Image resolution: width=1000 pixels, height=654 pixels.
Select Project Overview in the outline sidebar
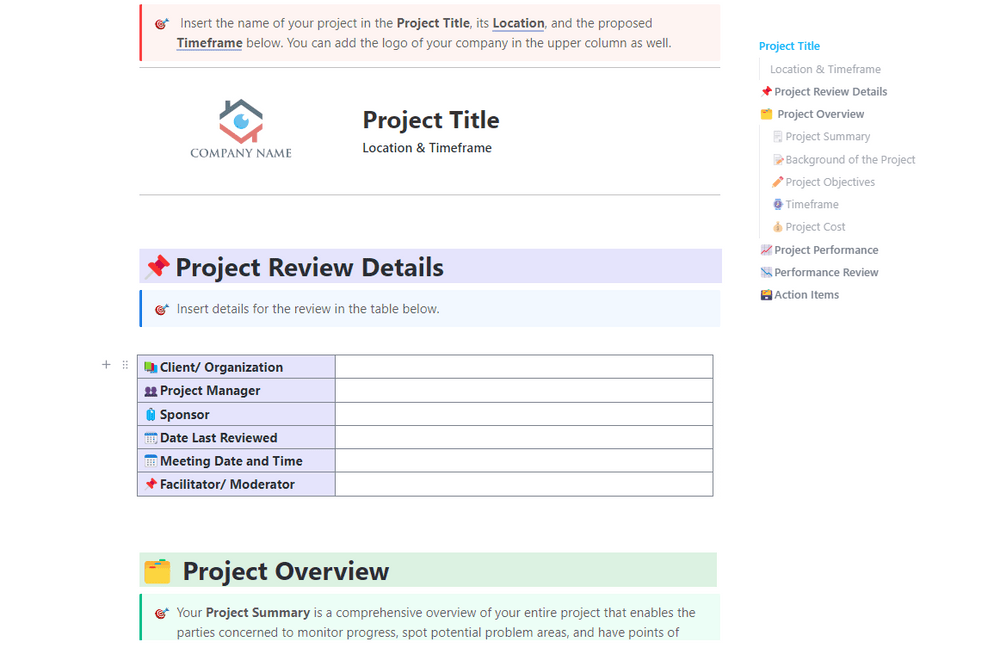point(820,114)
